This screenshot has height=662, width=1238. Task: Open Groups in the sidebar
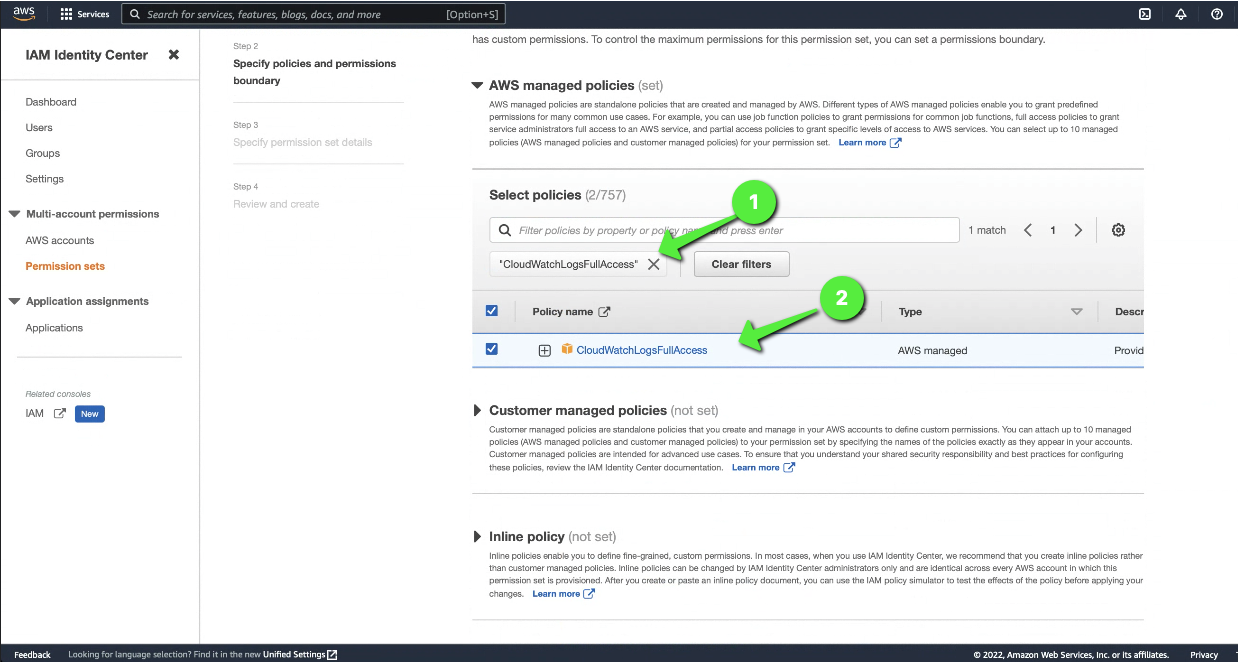43,153
